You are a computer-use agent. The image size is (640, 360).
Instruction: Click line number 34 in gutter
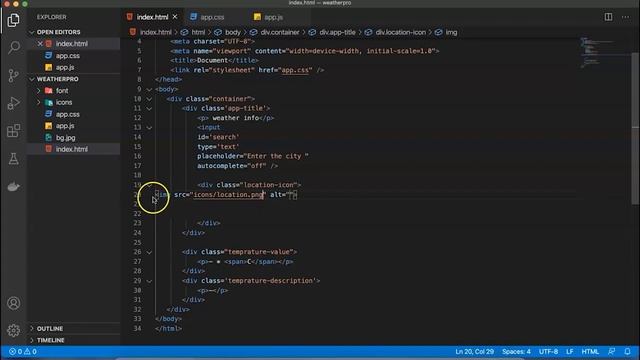[137, 329]
